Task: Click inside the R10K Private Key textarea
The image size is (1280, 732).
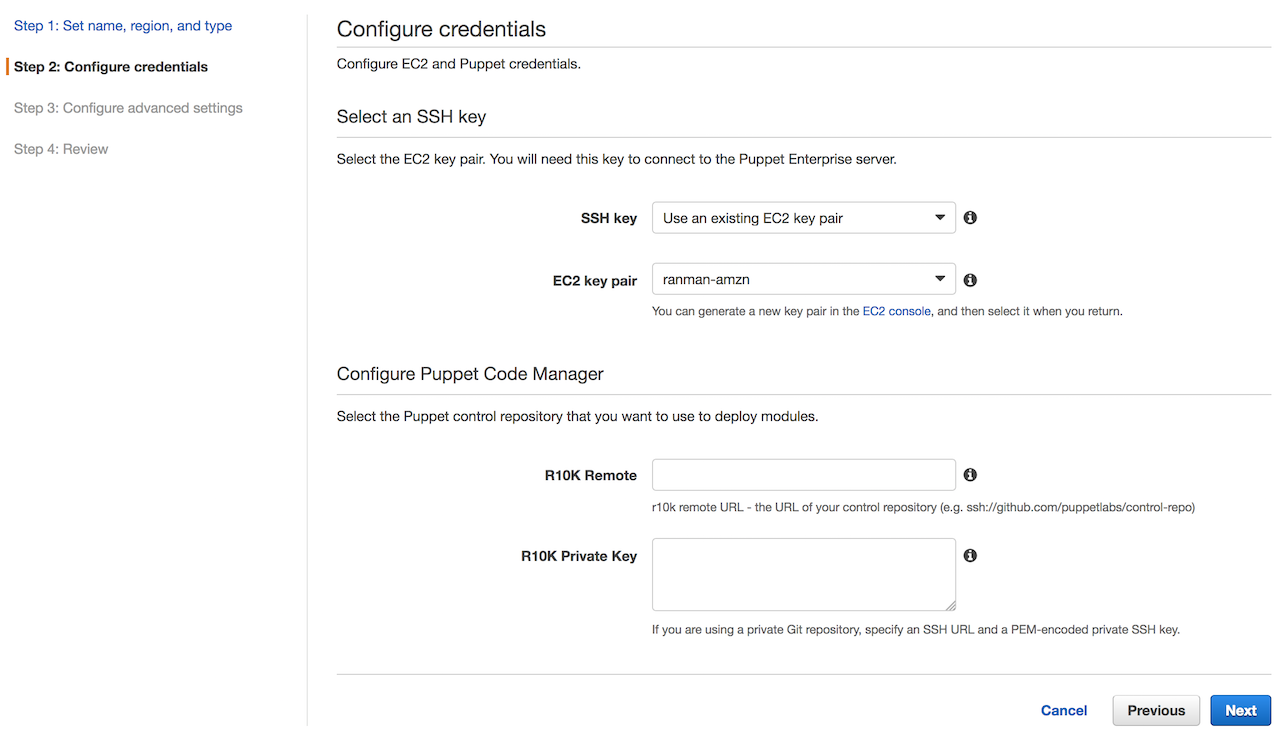Action: coord(803,574)
